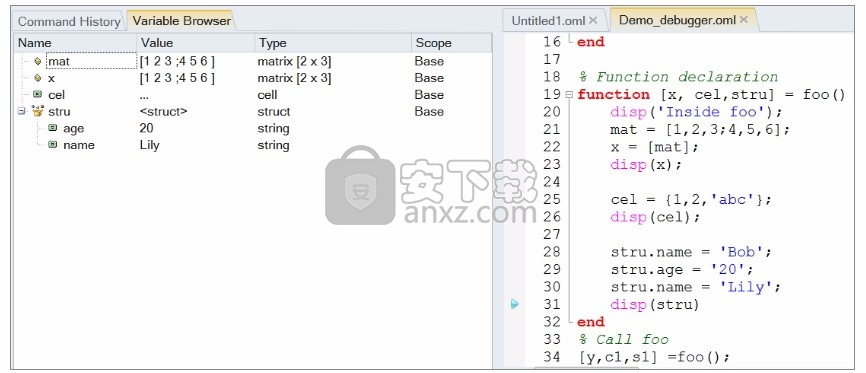Viewport: 866px width, 373px height.
Task: Place cursor on mat = [1,2,3;4,5,6] line
Action: point(700,129)
